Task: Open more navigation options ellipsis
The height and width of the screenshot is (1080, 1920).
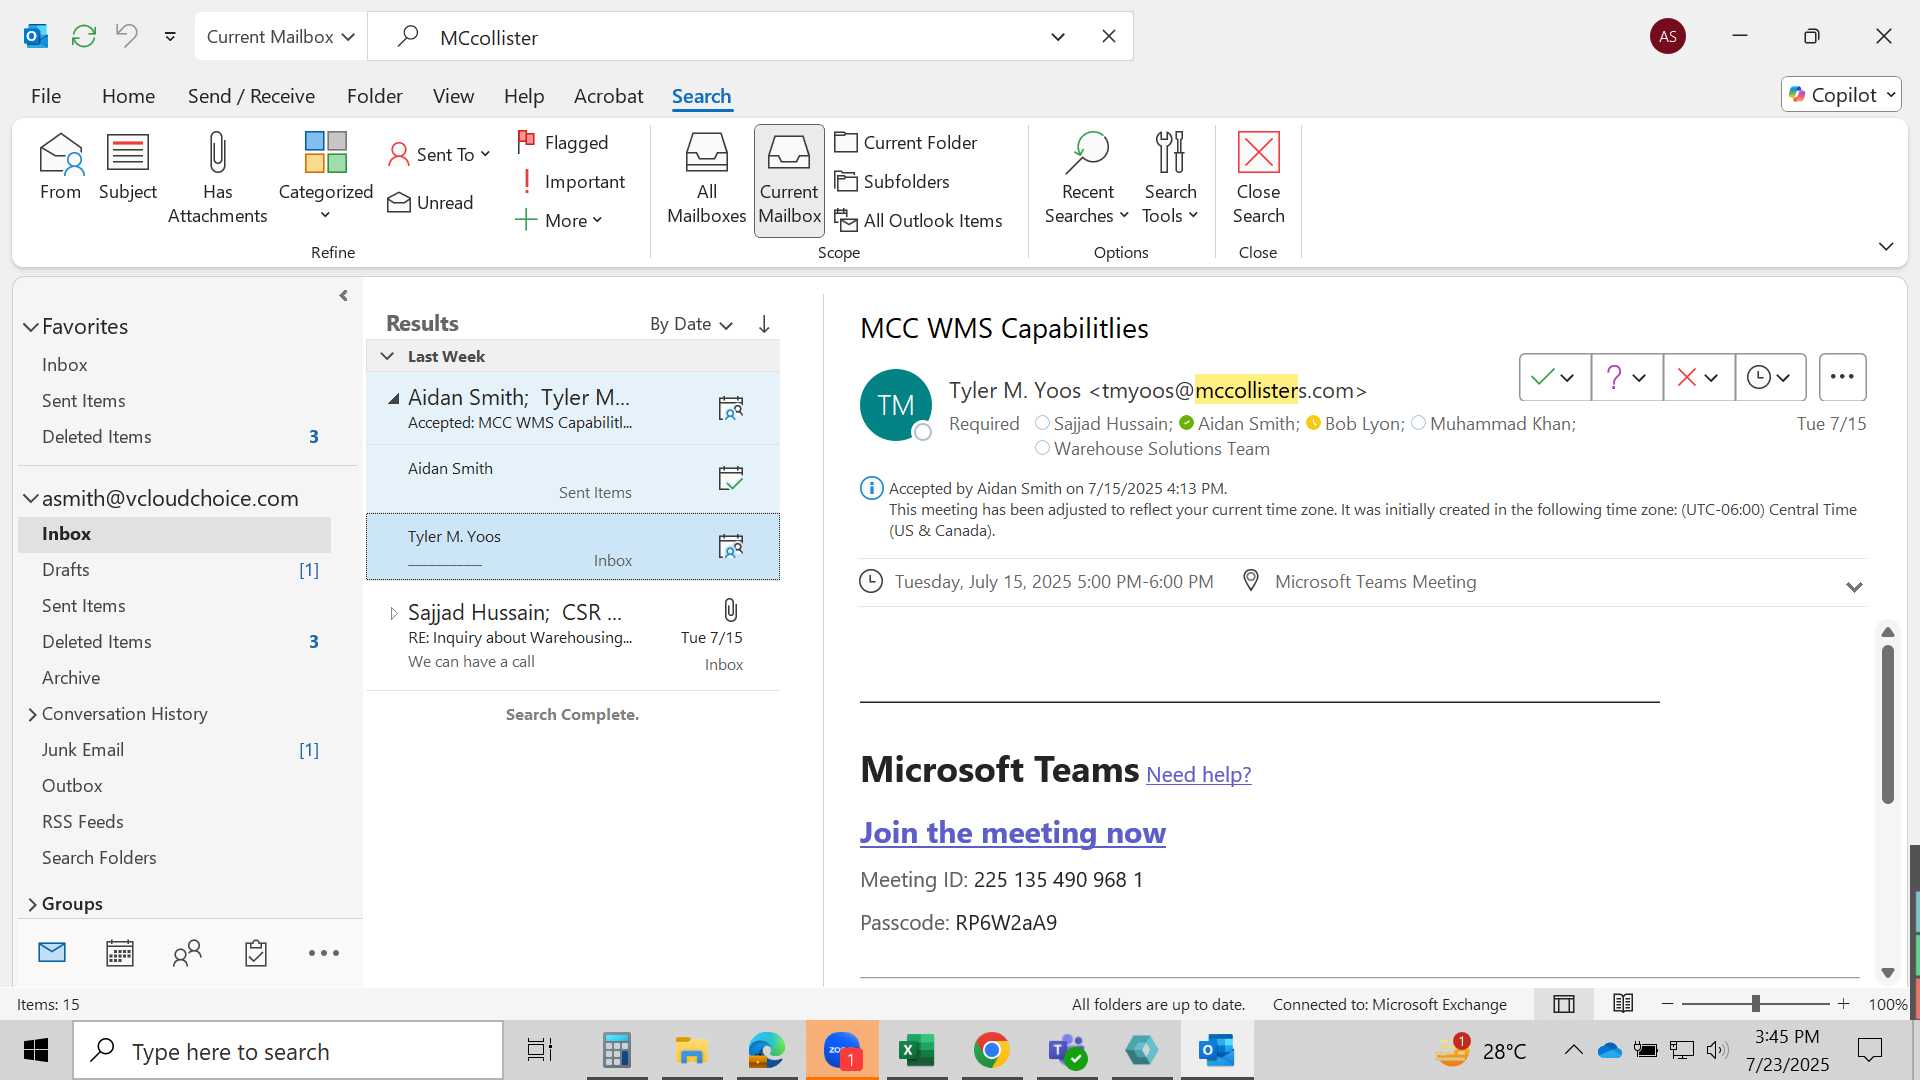Action: [x=324, y=953]
